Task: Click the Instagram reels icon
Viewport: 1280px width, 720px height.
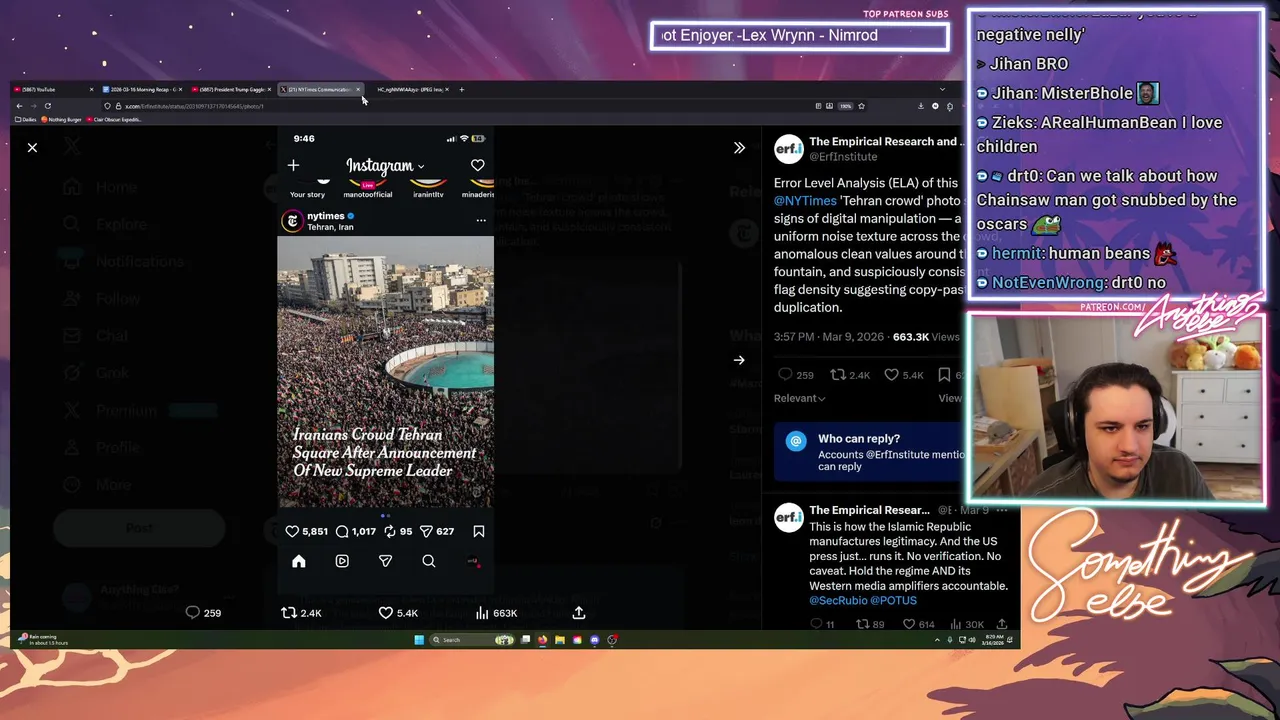Action: [x=342, y=561]
